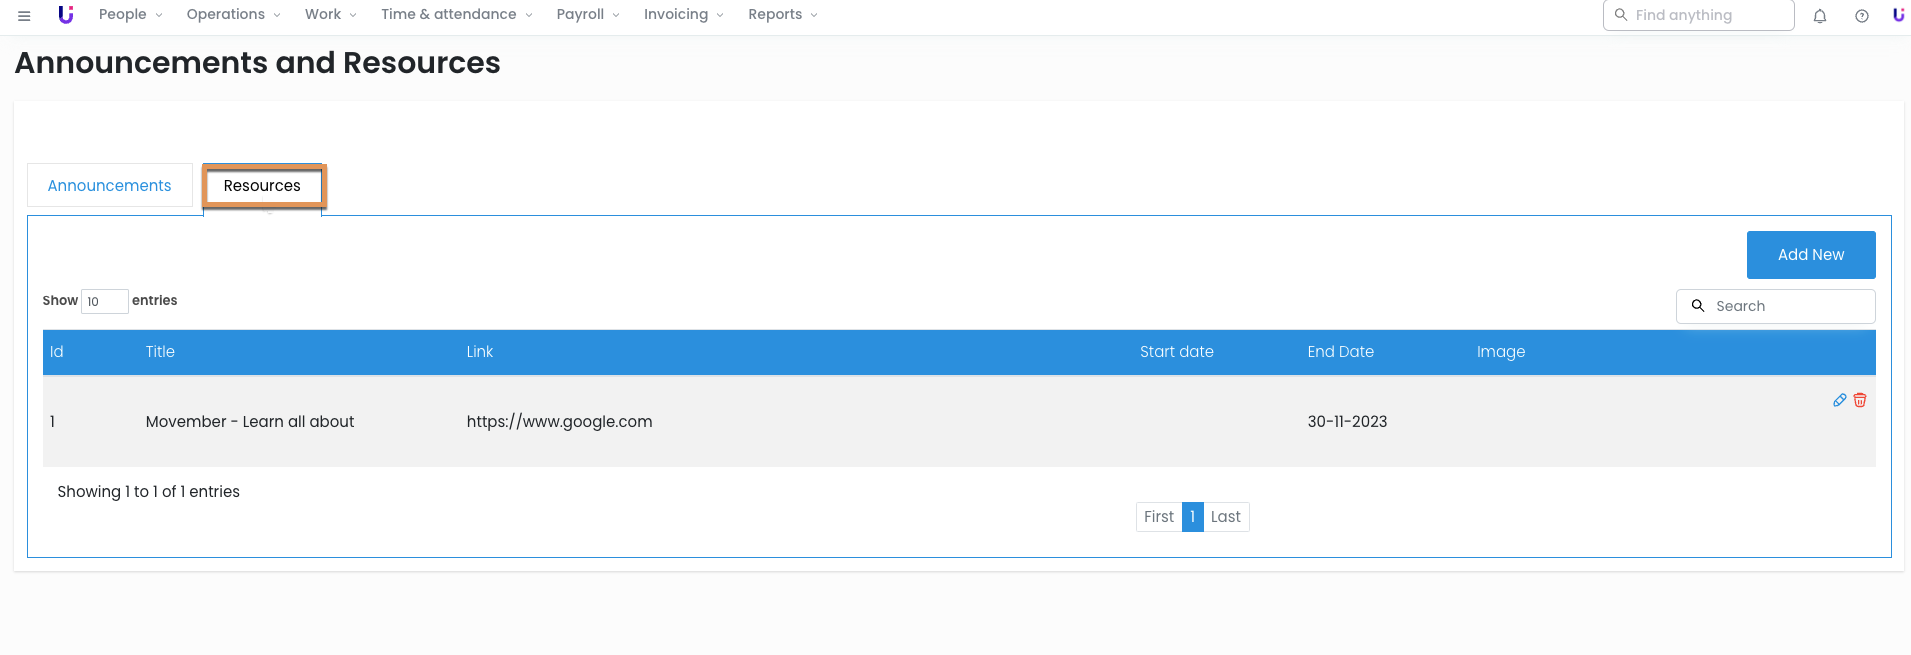Expand the People dropdown menu

130,15
